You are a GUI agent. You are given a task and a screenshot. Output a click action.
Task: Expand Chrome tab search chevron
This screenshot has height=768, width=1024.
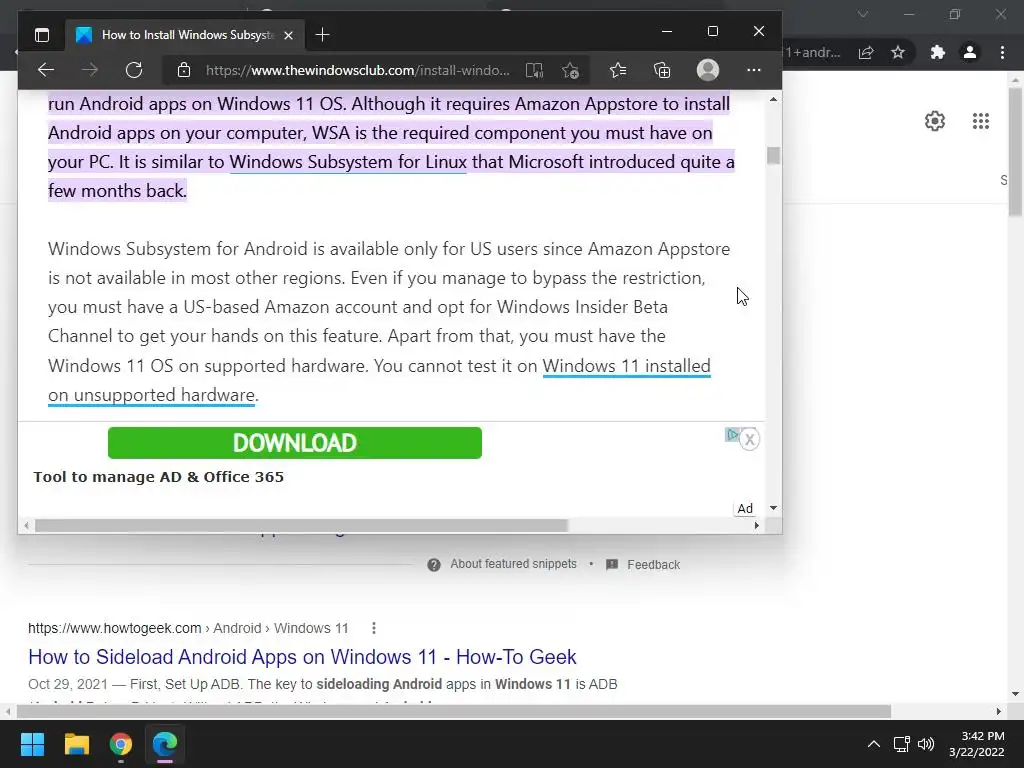coord(863,14)
